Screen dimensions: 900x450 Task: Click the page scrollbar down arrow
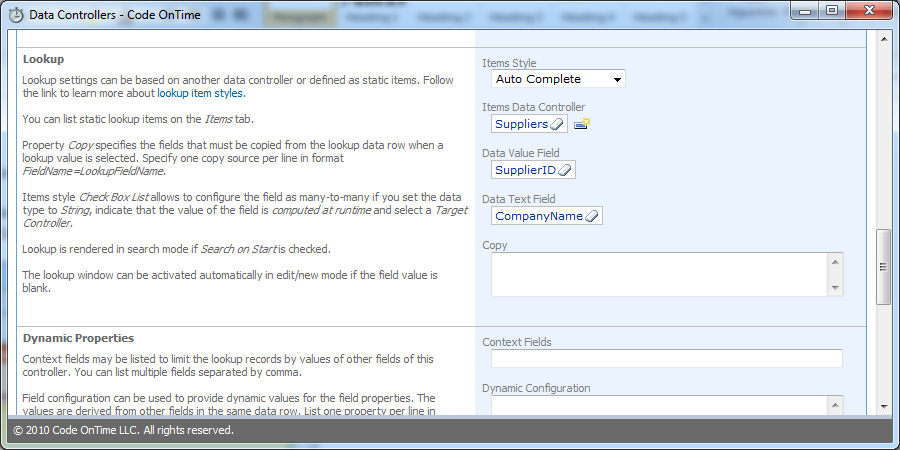click(x=884, y=406)
